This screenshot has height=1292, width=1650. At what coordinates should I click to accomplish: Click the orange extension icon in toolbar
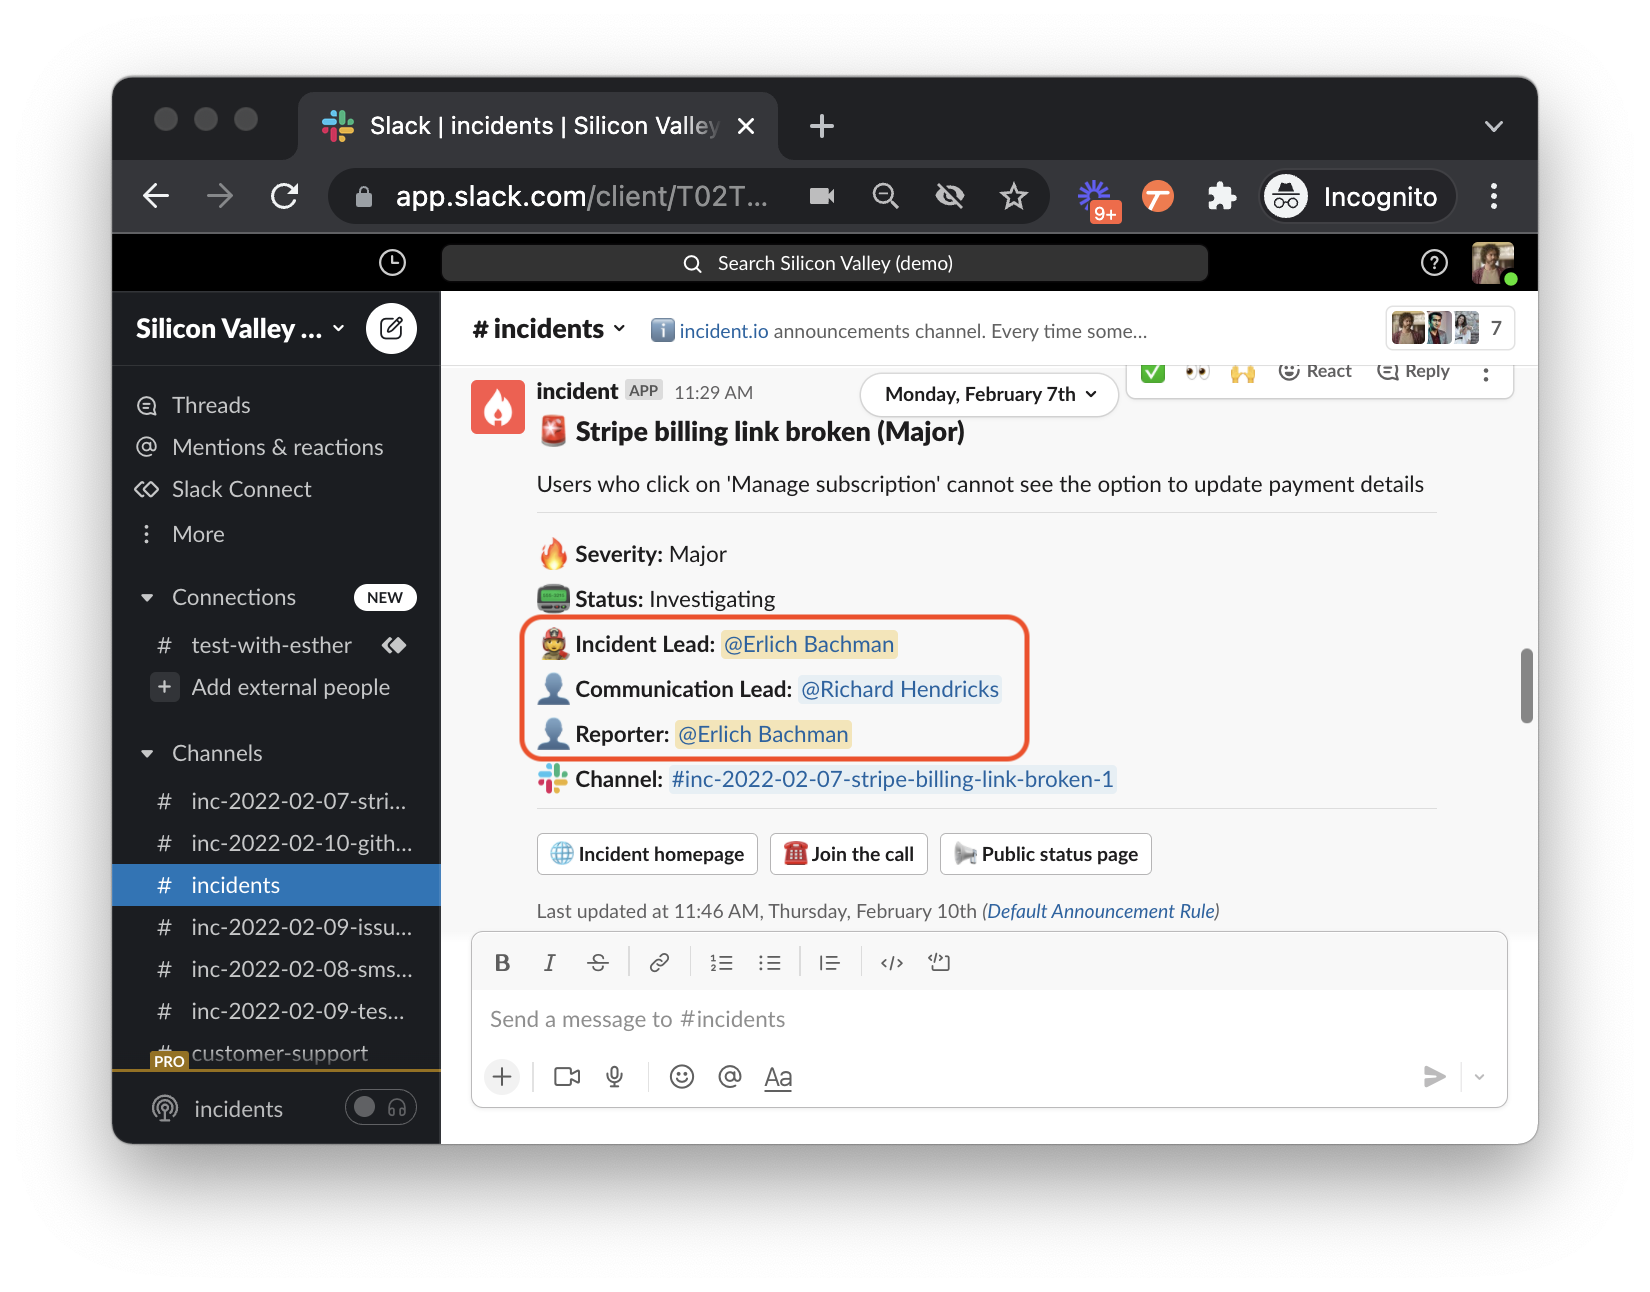click(x=1158, y=196)
